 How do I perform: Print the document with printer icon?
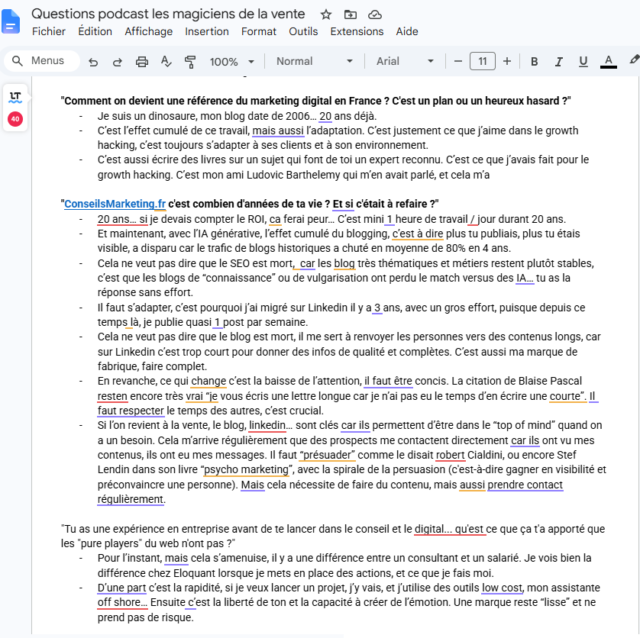(142, 62)
